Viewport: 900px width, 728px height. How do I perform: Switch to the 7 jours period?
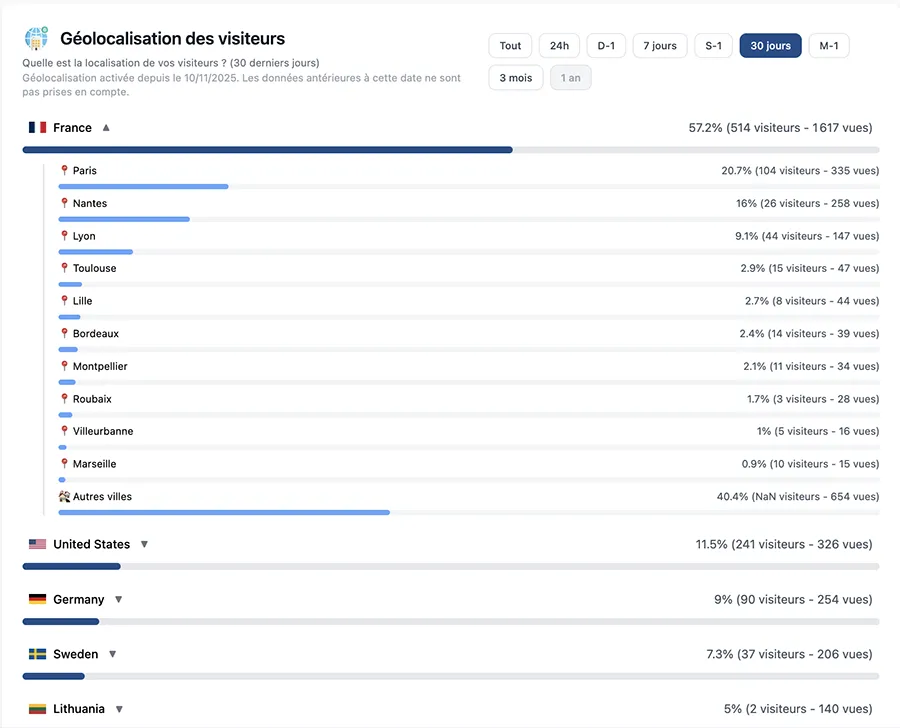pyautogui.click(x=659, y=46)
